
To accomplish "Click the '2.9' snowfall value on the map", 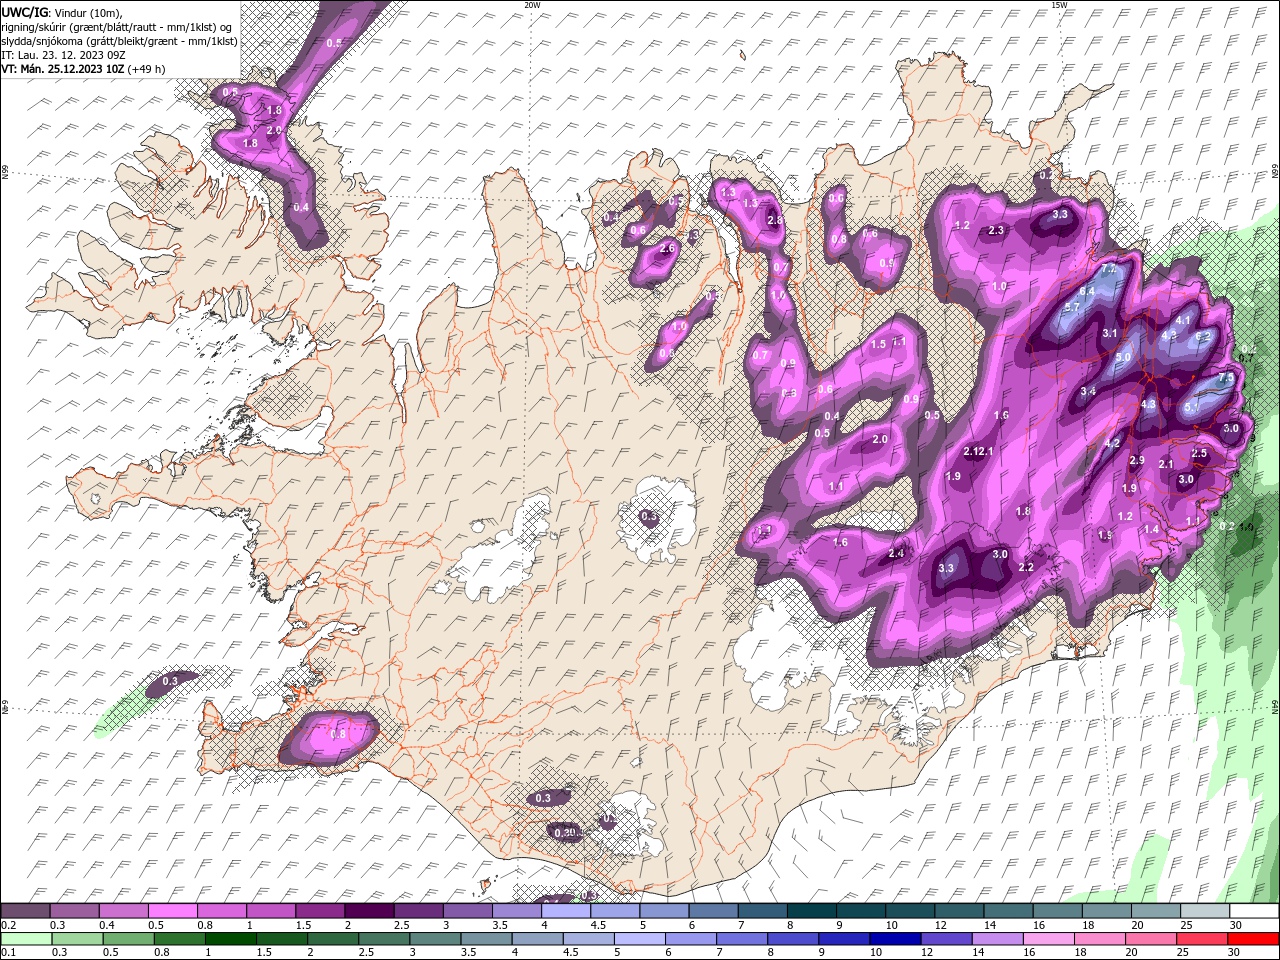I will [1136, 461].
